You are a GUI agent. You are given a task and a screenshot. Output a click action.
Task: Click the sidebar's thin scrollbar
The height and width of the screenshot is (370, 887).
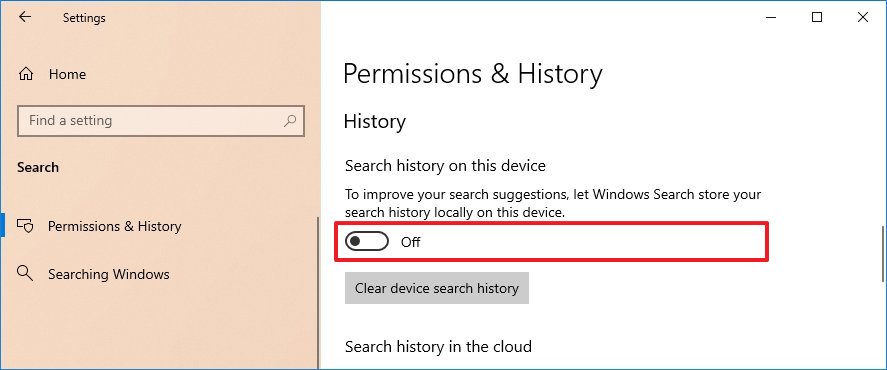(318, 292)
